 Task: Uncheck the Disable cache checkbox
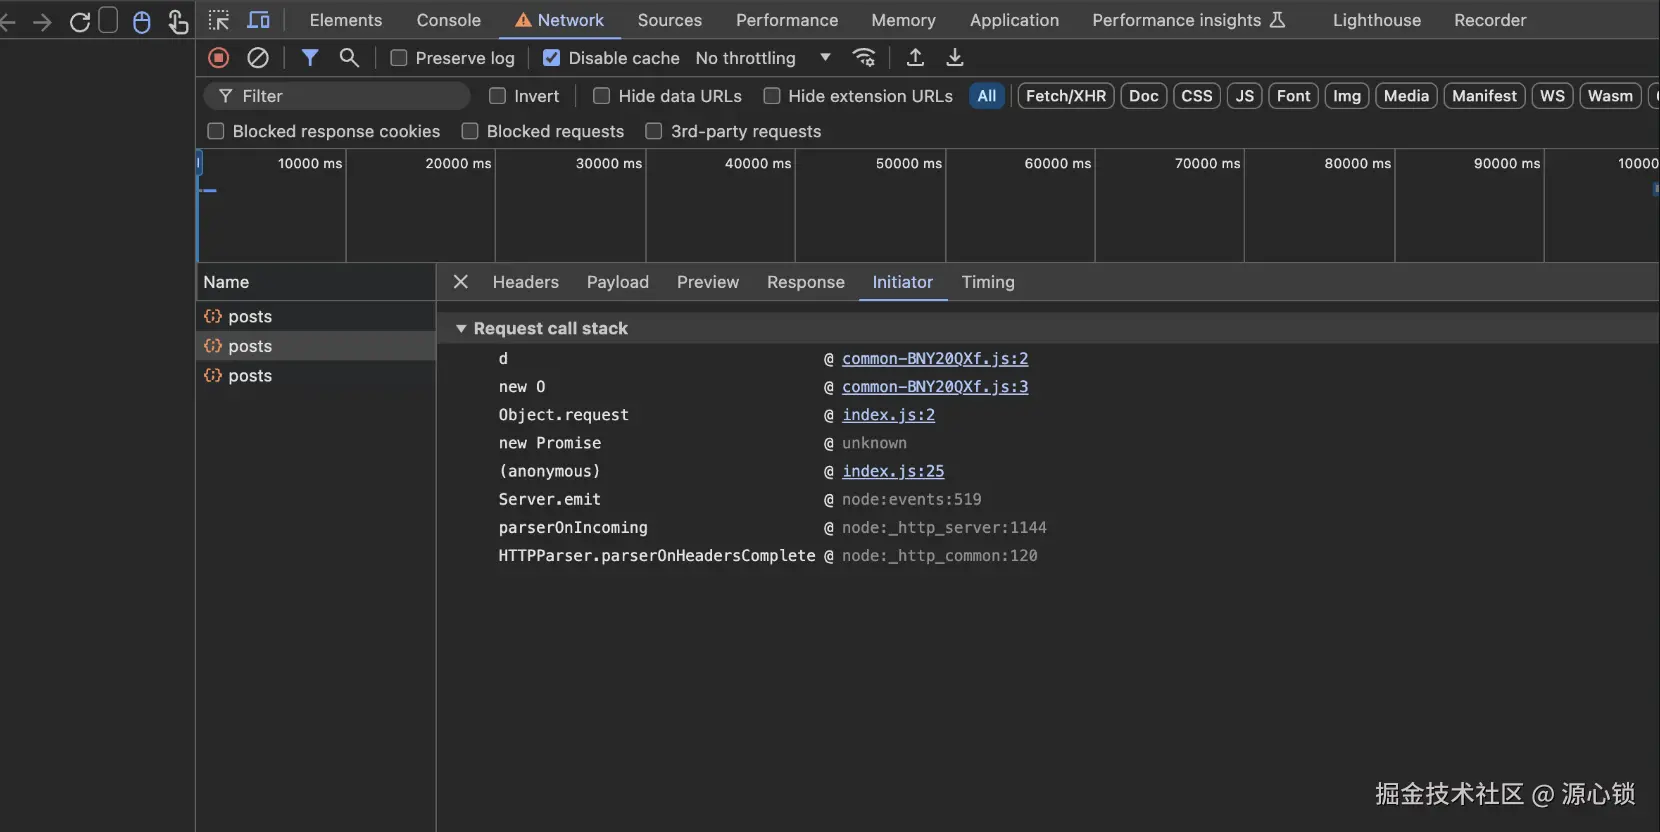click(551, 58)
